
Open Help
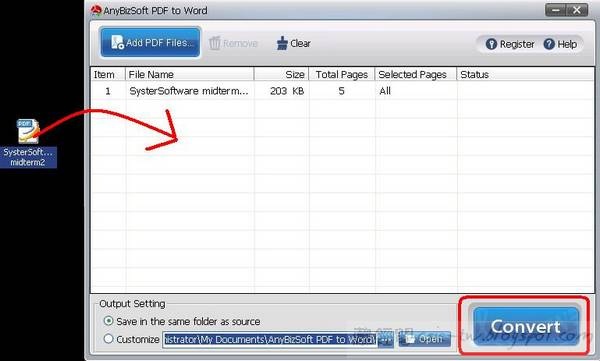[x=560, y=44]
